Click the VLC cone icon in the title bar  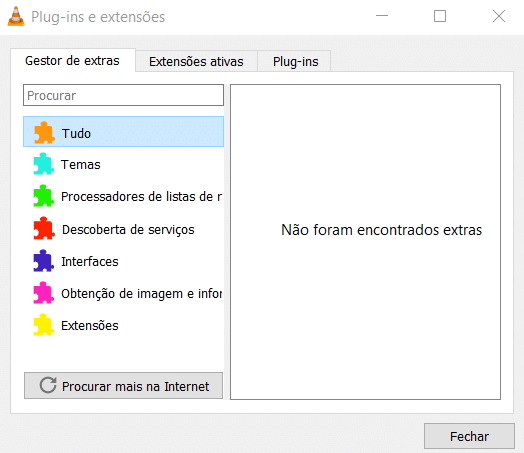coord(16,16)
